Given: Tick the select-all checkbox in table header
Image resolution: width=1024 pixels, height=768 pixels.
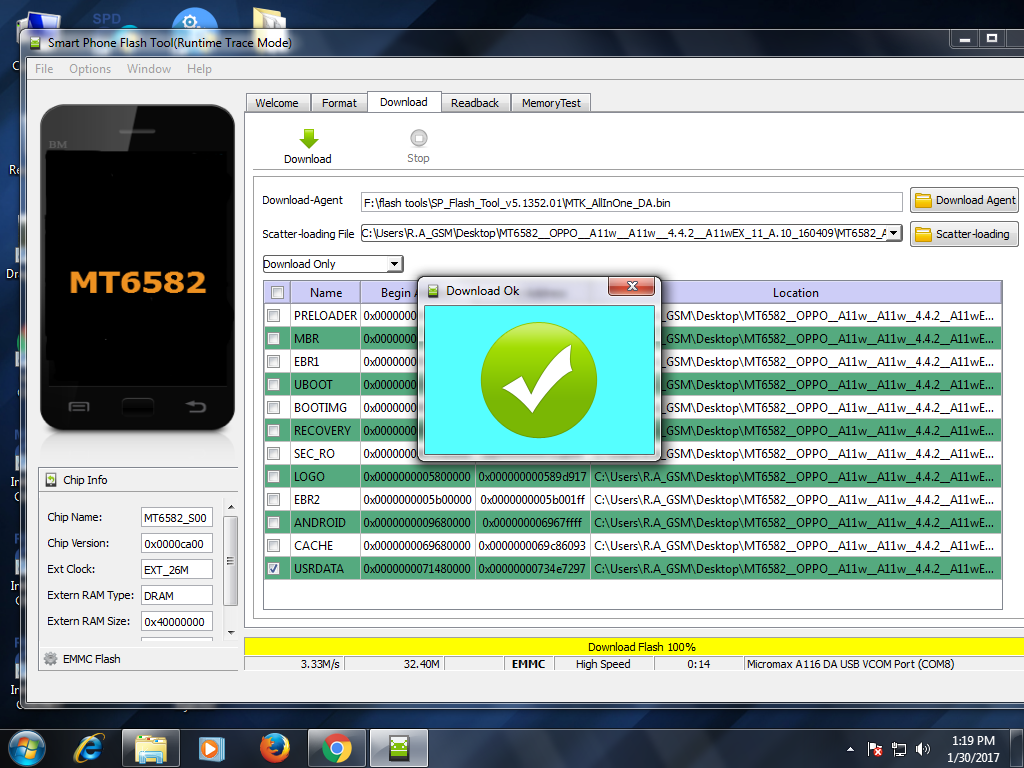Looking at the screenshot, I should pos(277,293).
